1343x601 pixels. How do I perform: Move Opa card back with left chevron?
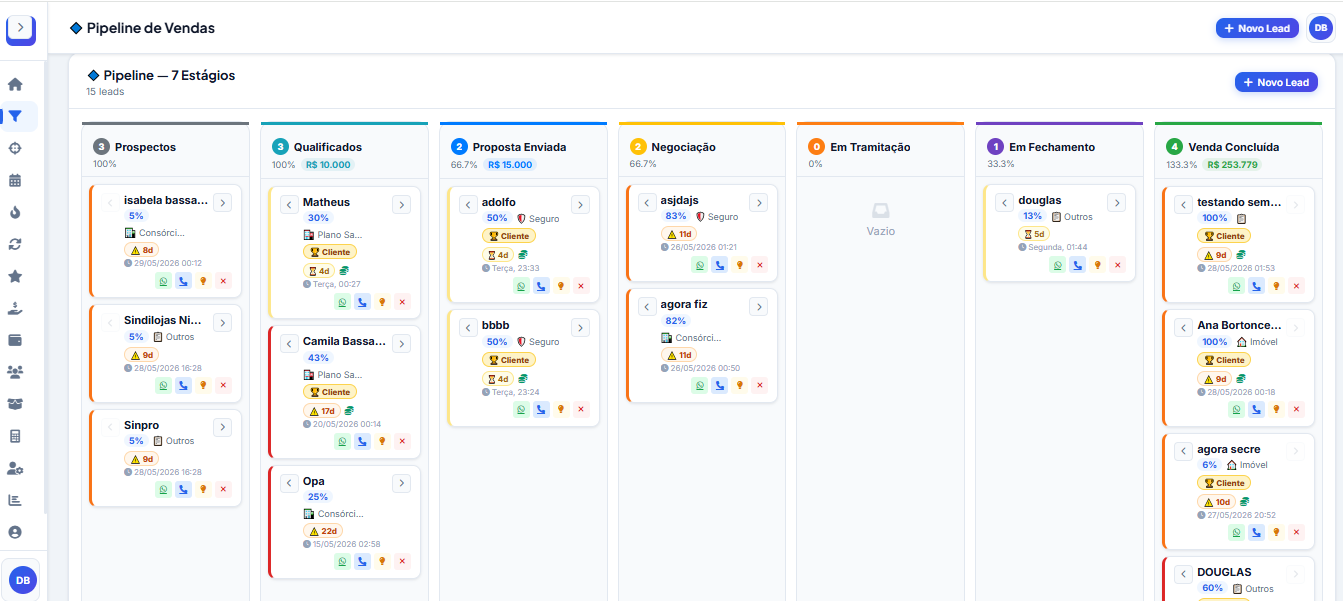coord(288,484)
